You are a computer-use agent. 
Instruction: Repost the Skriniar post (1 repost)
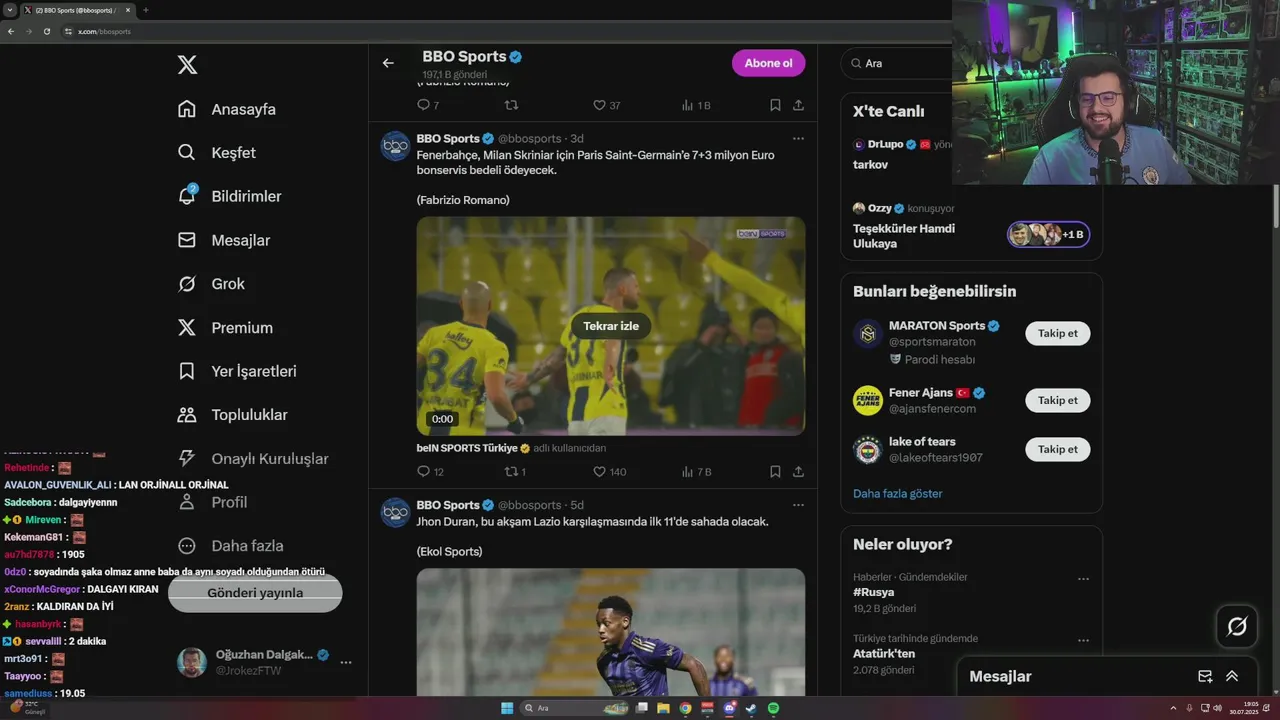point(515,472)
